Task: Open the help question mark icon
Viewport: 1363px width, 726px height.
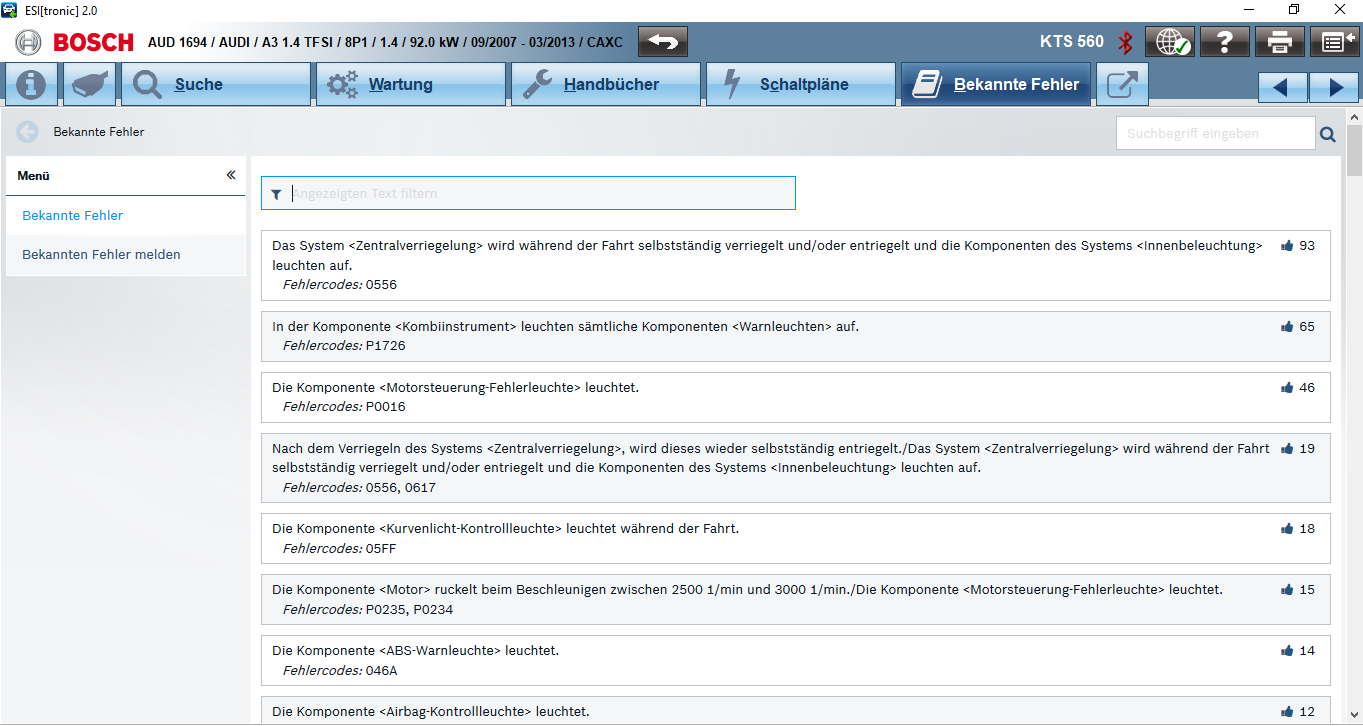Action: point(1224,42)
